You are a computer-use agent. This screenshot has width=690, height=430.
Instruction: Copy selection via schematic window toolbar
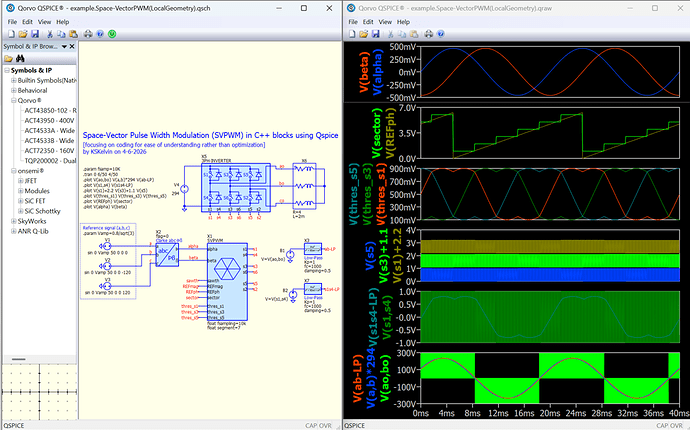[x=61, y=34]
